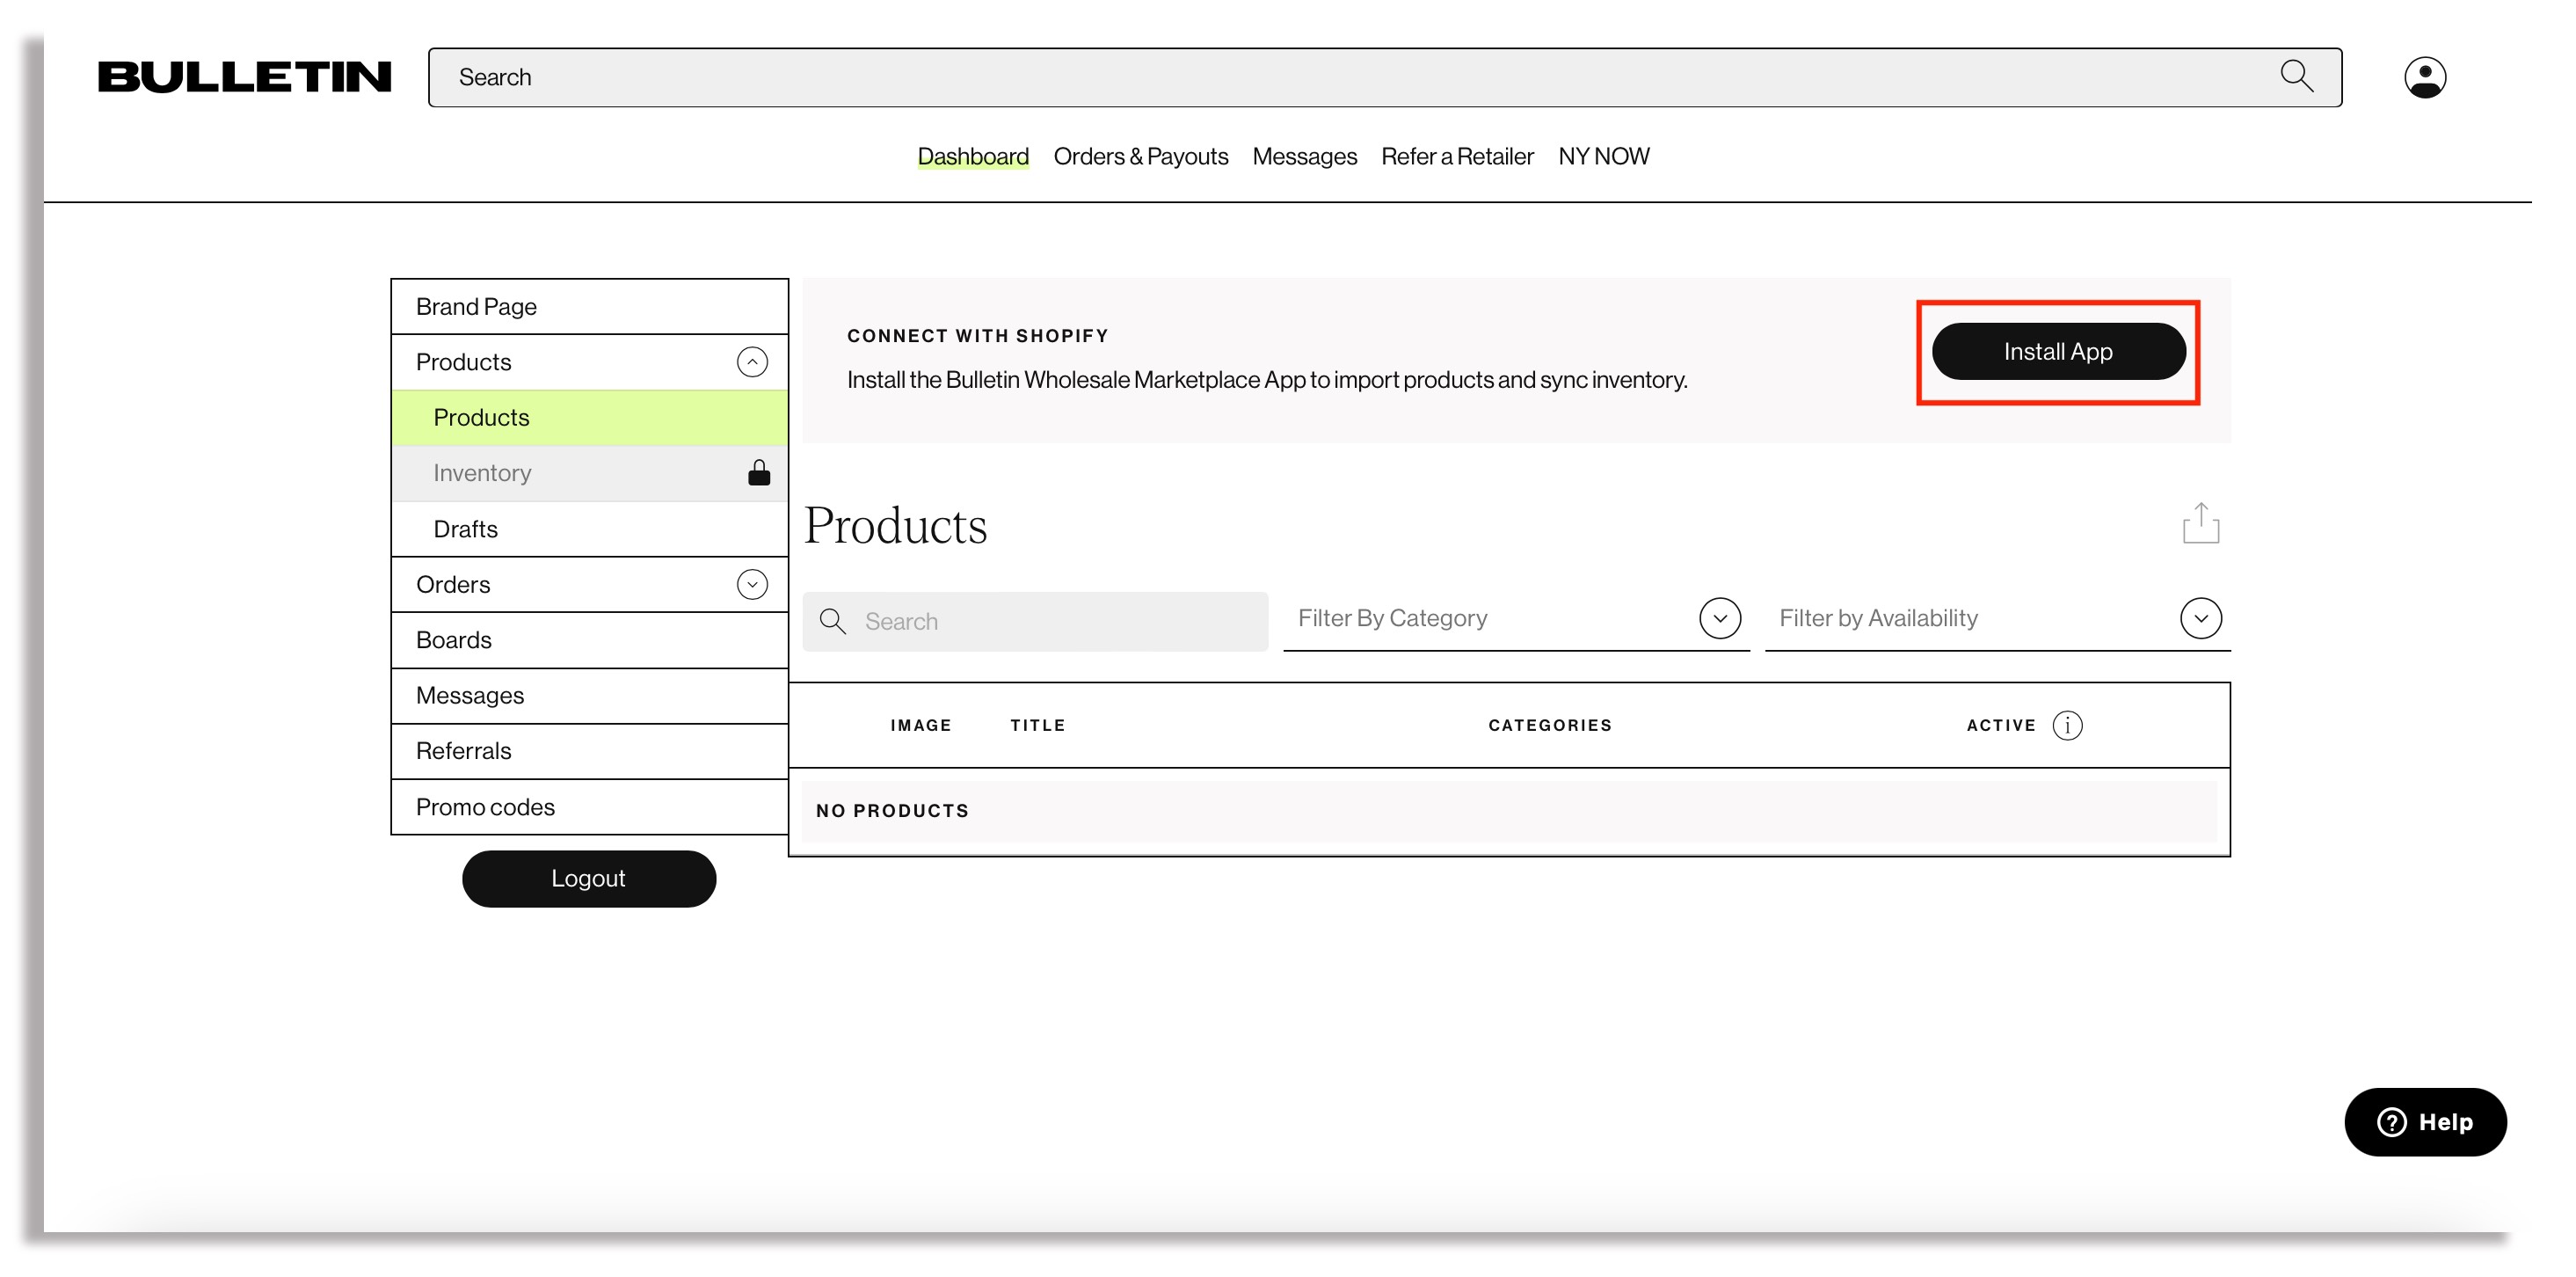Select Drafts in the sidebar
Screen dimensions: 2576x1277
point(465,529)
